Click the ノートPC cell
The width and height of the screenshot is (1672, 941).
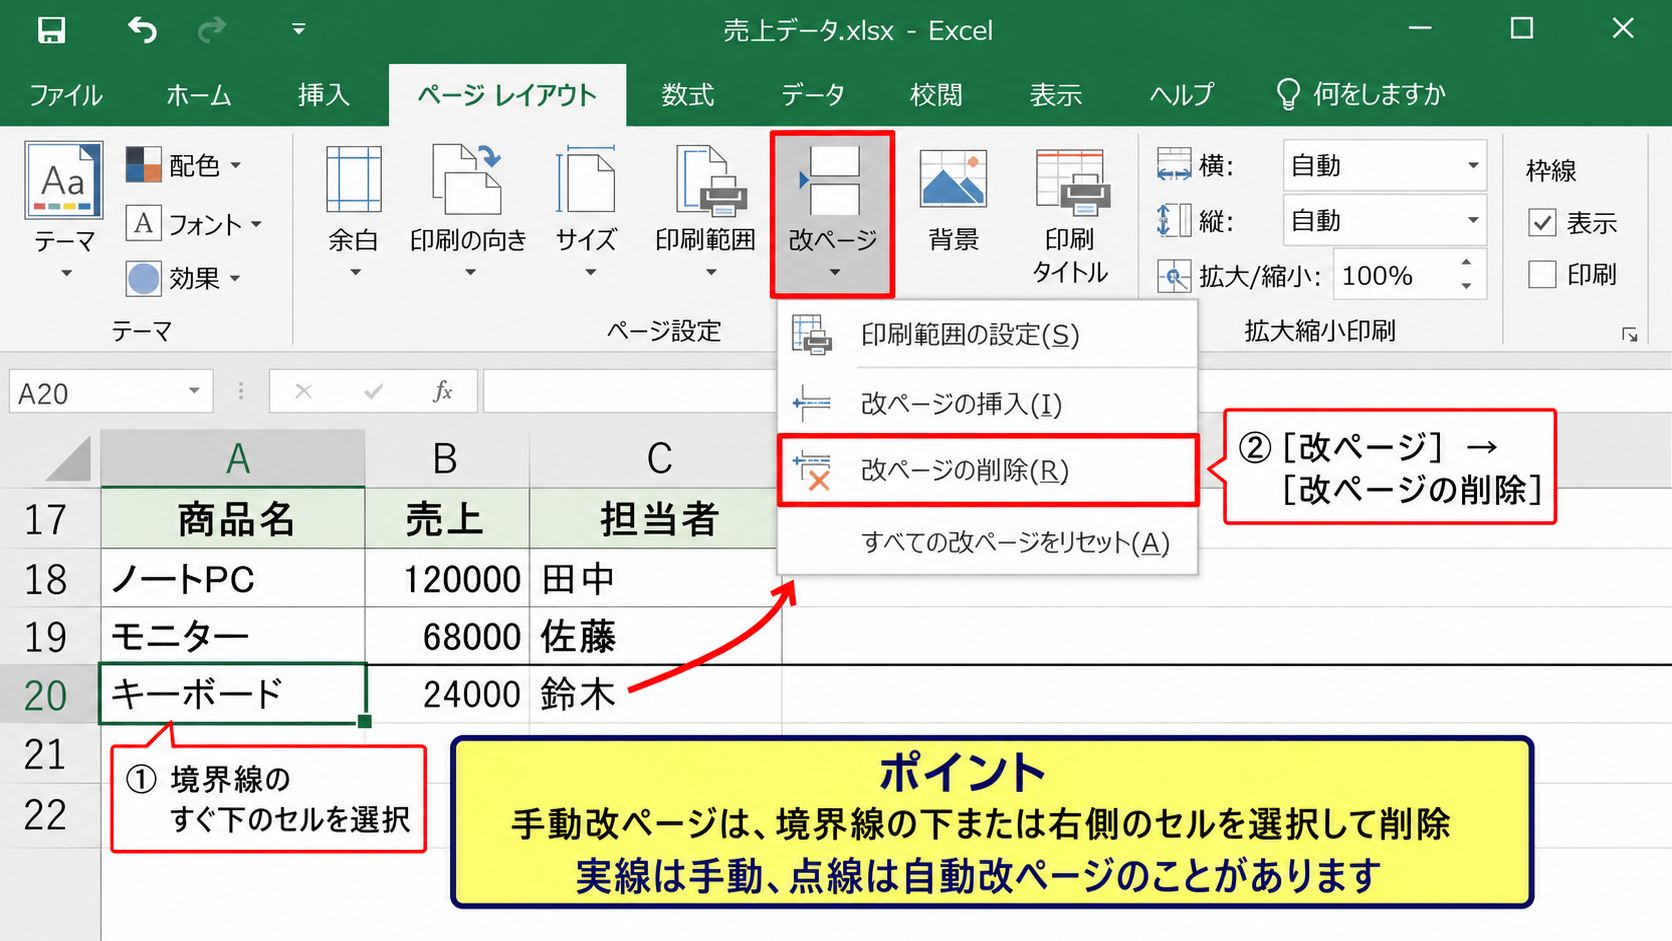click(234, 578)
